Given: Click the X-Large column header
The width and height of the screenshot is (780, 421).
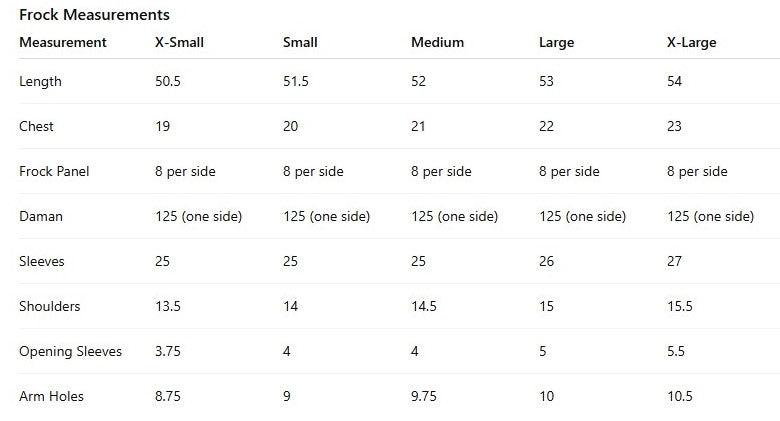Looking at the screenshot, I should click(x=692, y=43).
